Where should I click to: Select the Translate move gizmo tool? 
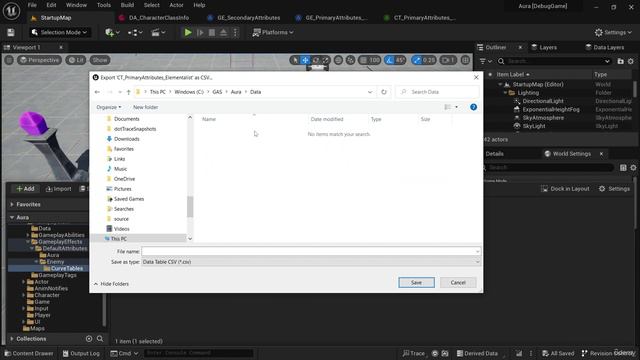pos(305,60)
